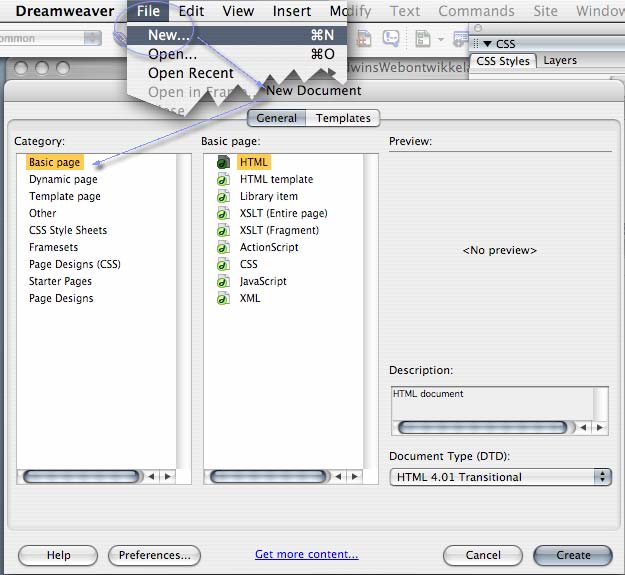Open the Text menu
The height and width of the screenshot is (575, 625).
[x=405, y=11]
